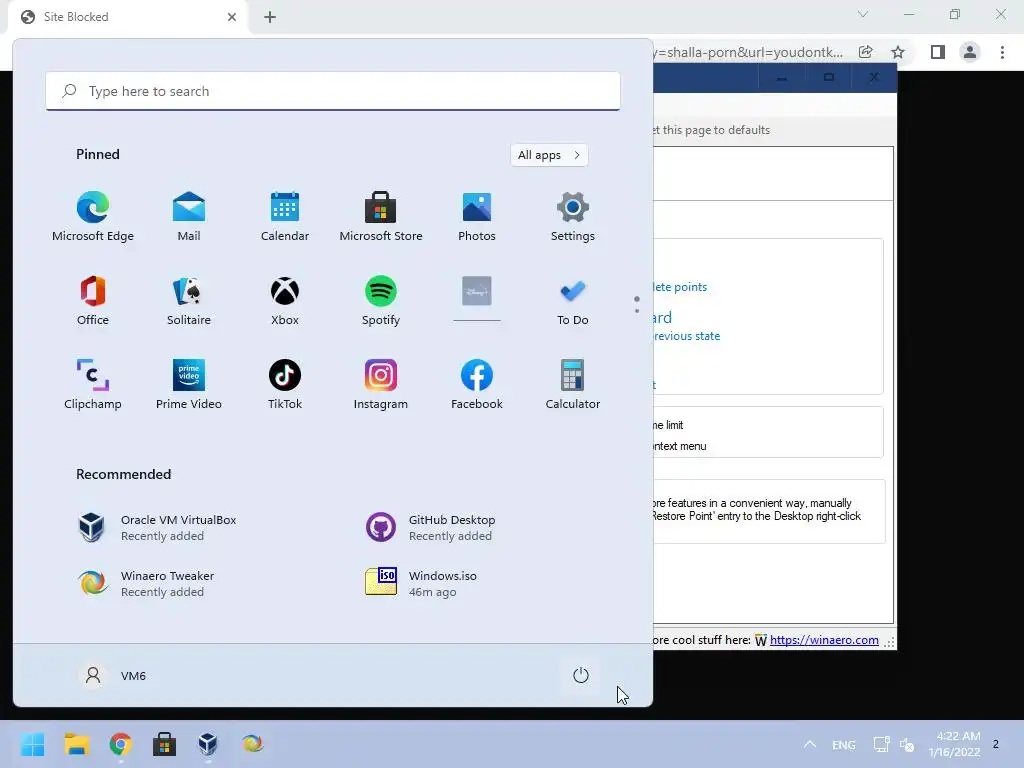
Task: Open the network tray icon
Action: pyautogui.click(x=882, y=744)
